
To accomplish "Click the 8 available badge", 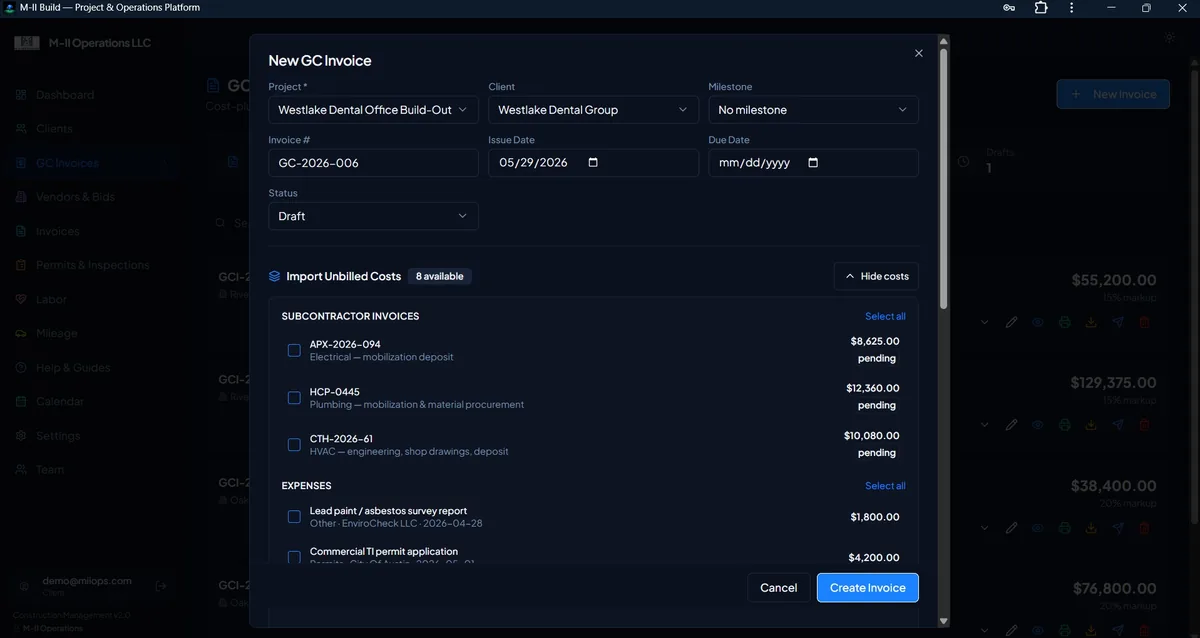I will (440, 276).
